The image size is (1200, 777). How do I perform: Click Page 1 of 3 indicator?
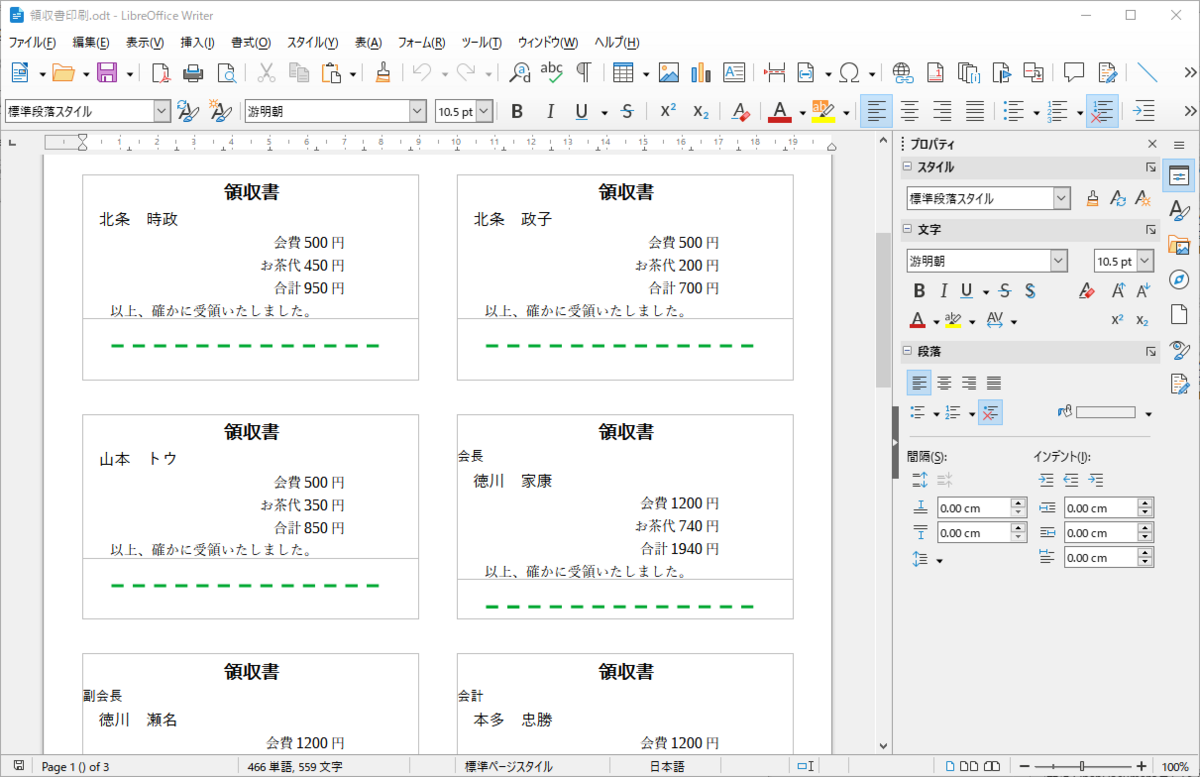76,767
